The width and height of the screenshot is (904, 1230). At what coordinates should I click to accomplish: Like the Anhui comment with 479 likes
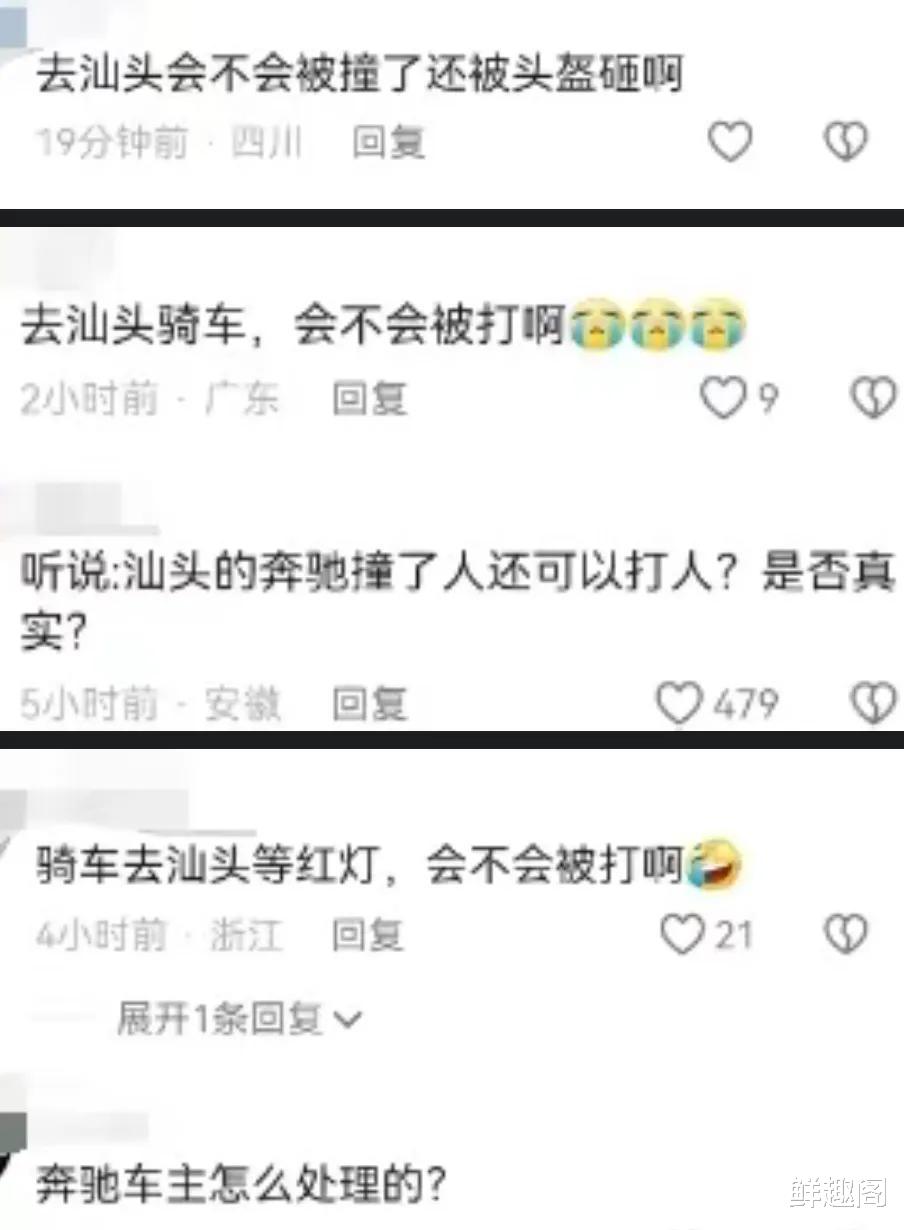click(678, 704)
